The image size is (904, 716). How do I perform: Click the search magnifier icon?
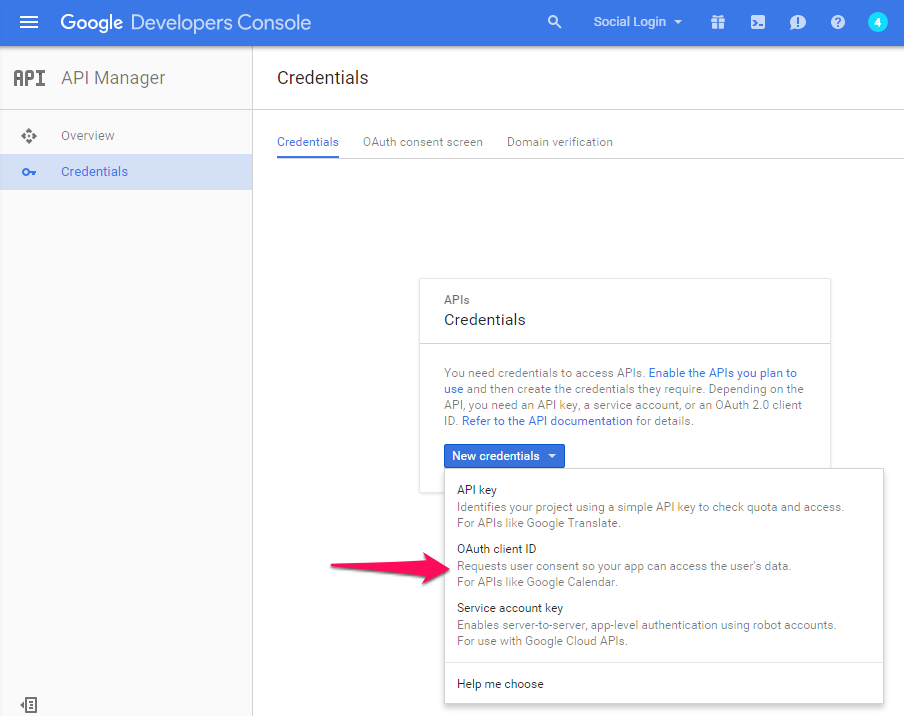[x=554, y=22]
